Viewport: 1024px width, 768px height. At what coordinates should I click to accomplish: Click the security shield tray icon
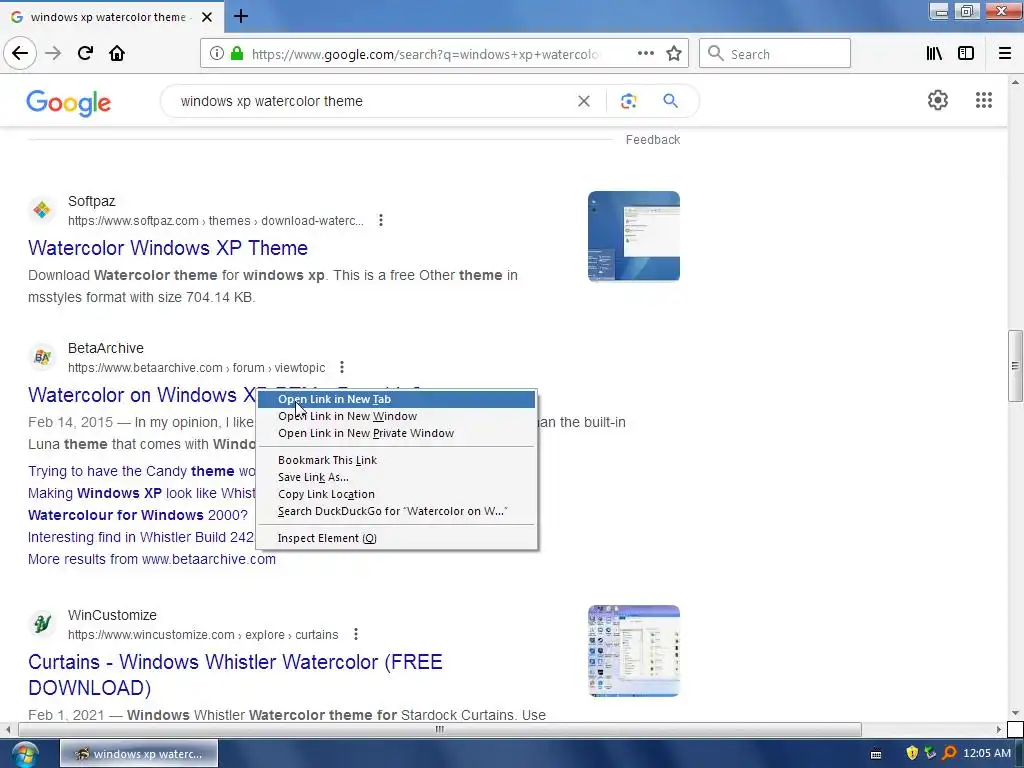pos(912,754)
